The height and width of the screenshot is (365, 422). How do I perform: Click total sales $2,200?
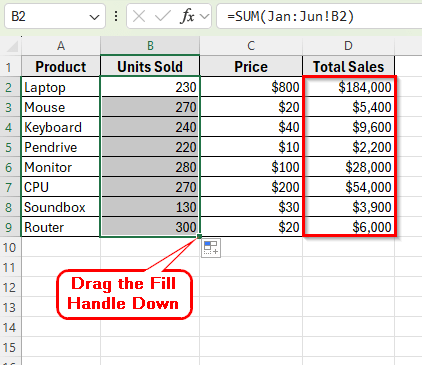tap(349, 147)
